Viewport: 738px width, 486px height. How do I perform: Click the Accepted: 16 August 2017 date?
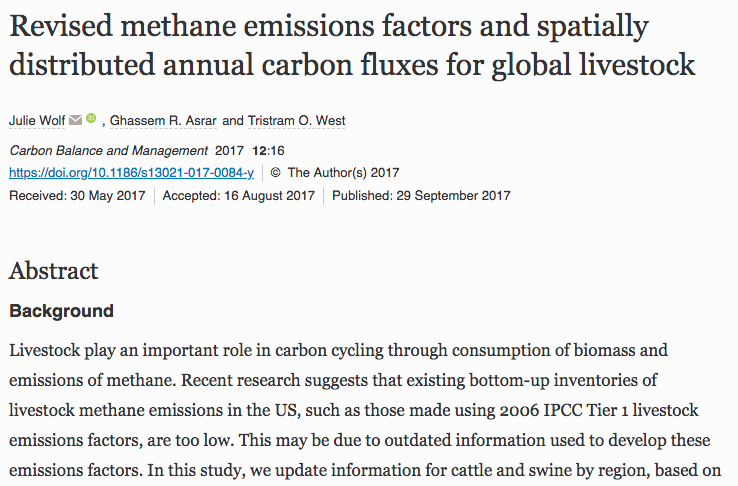coord(239,195)
